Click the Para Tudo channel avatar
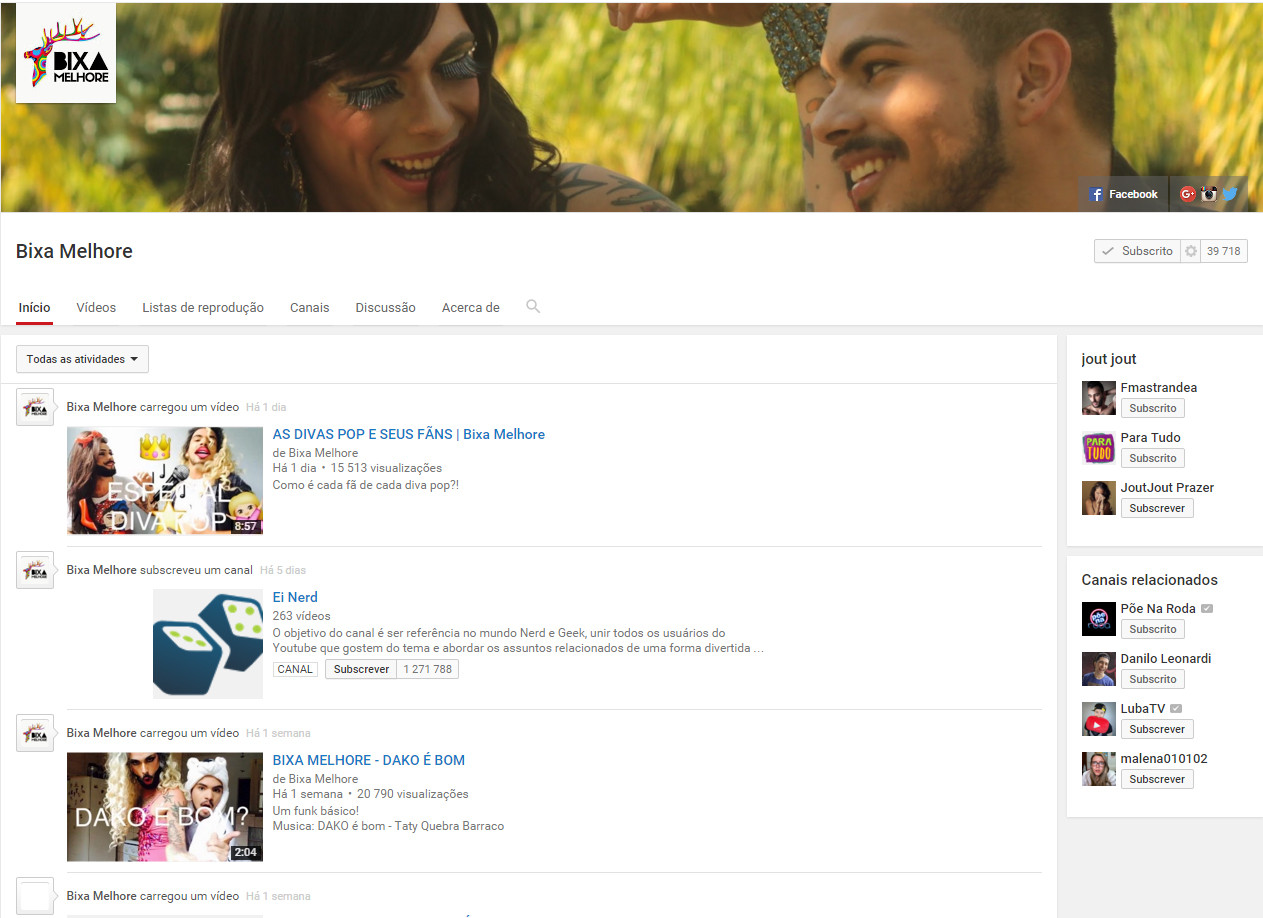This screenshot has width=1263, height=918. 1098,448
